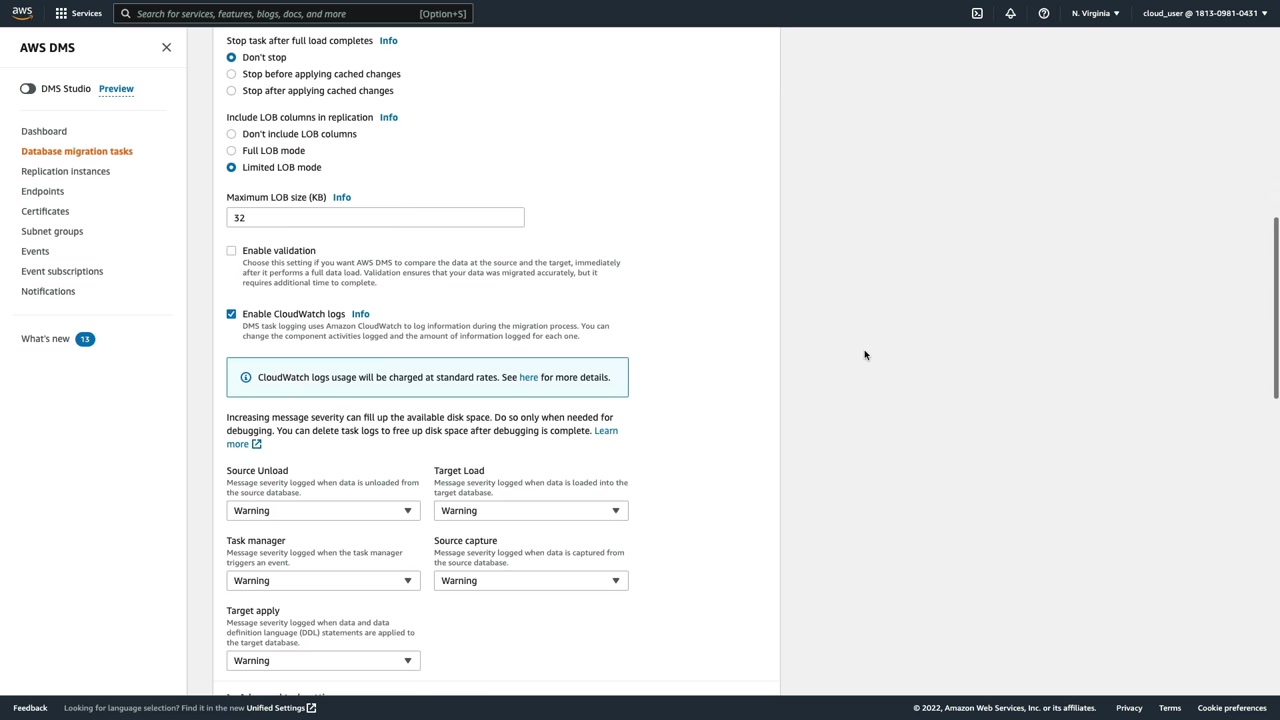Open Source Unload severity dropdown
Screen dimensions: 1280x720
click(323, 511)
